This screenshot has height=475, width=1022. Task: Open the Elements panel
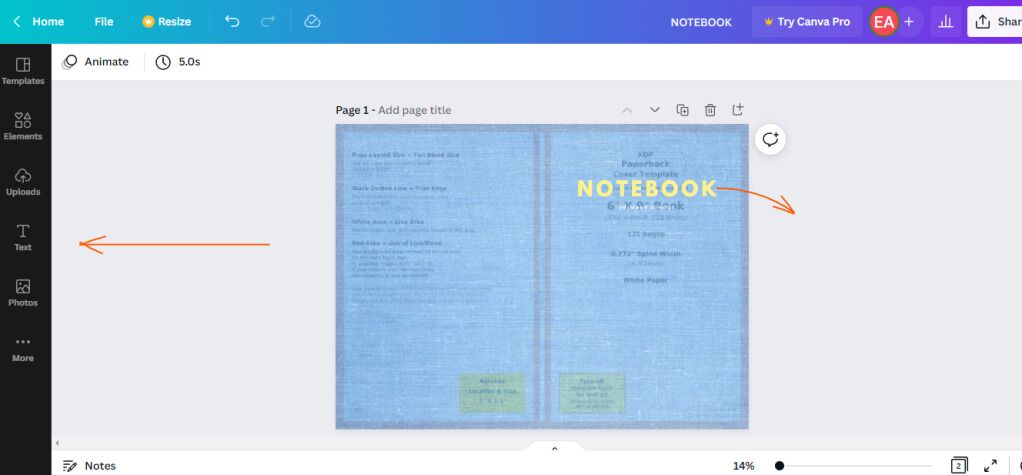click(24, 126)
